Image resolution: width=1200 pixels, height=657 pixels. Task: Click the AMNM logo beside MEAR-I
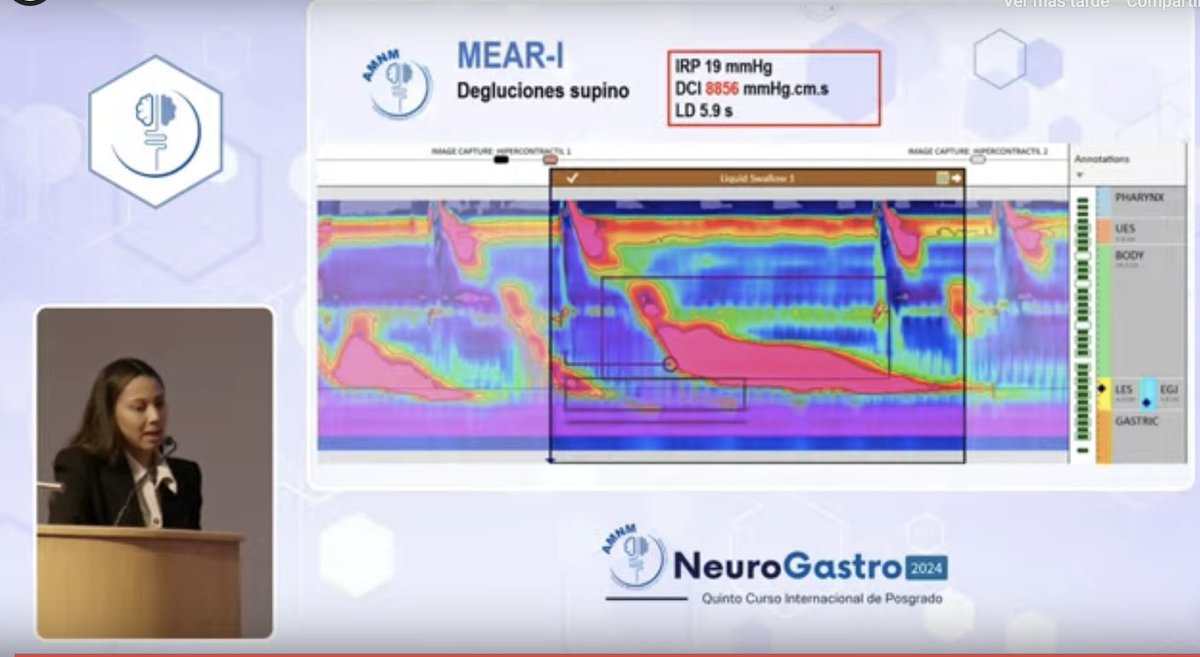(x=396, y=82)
